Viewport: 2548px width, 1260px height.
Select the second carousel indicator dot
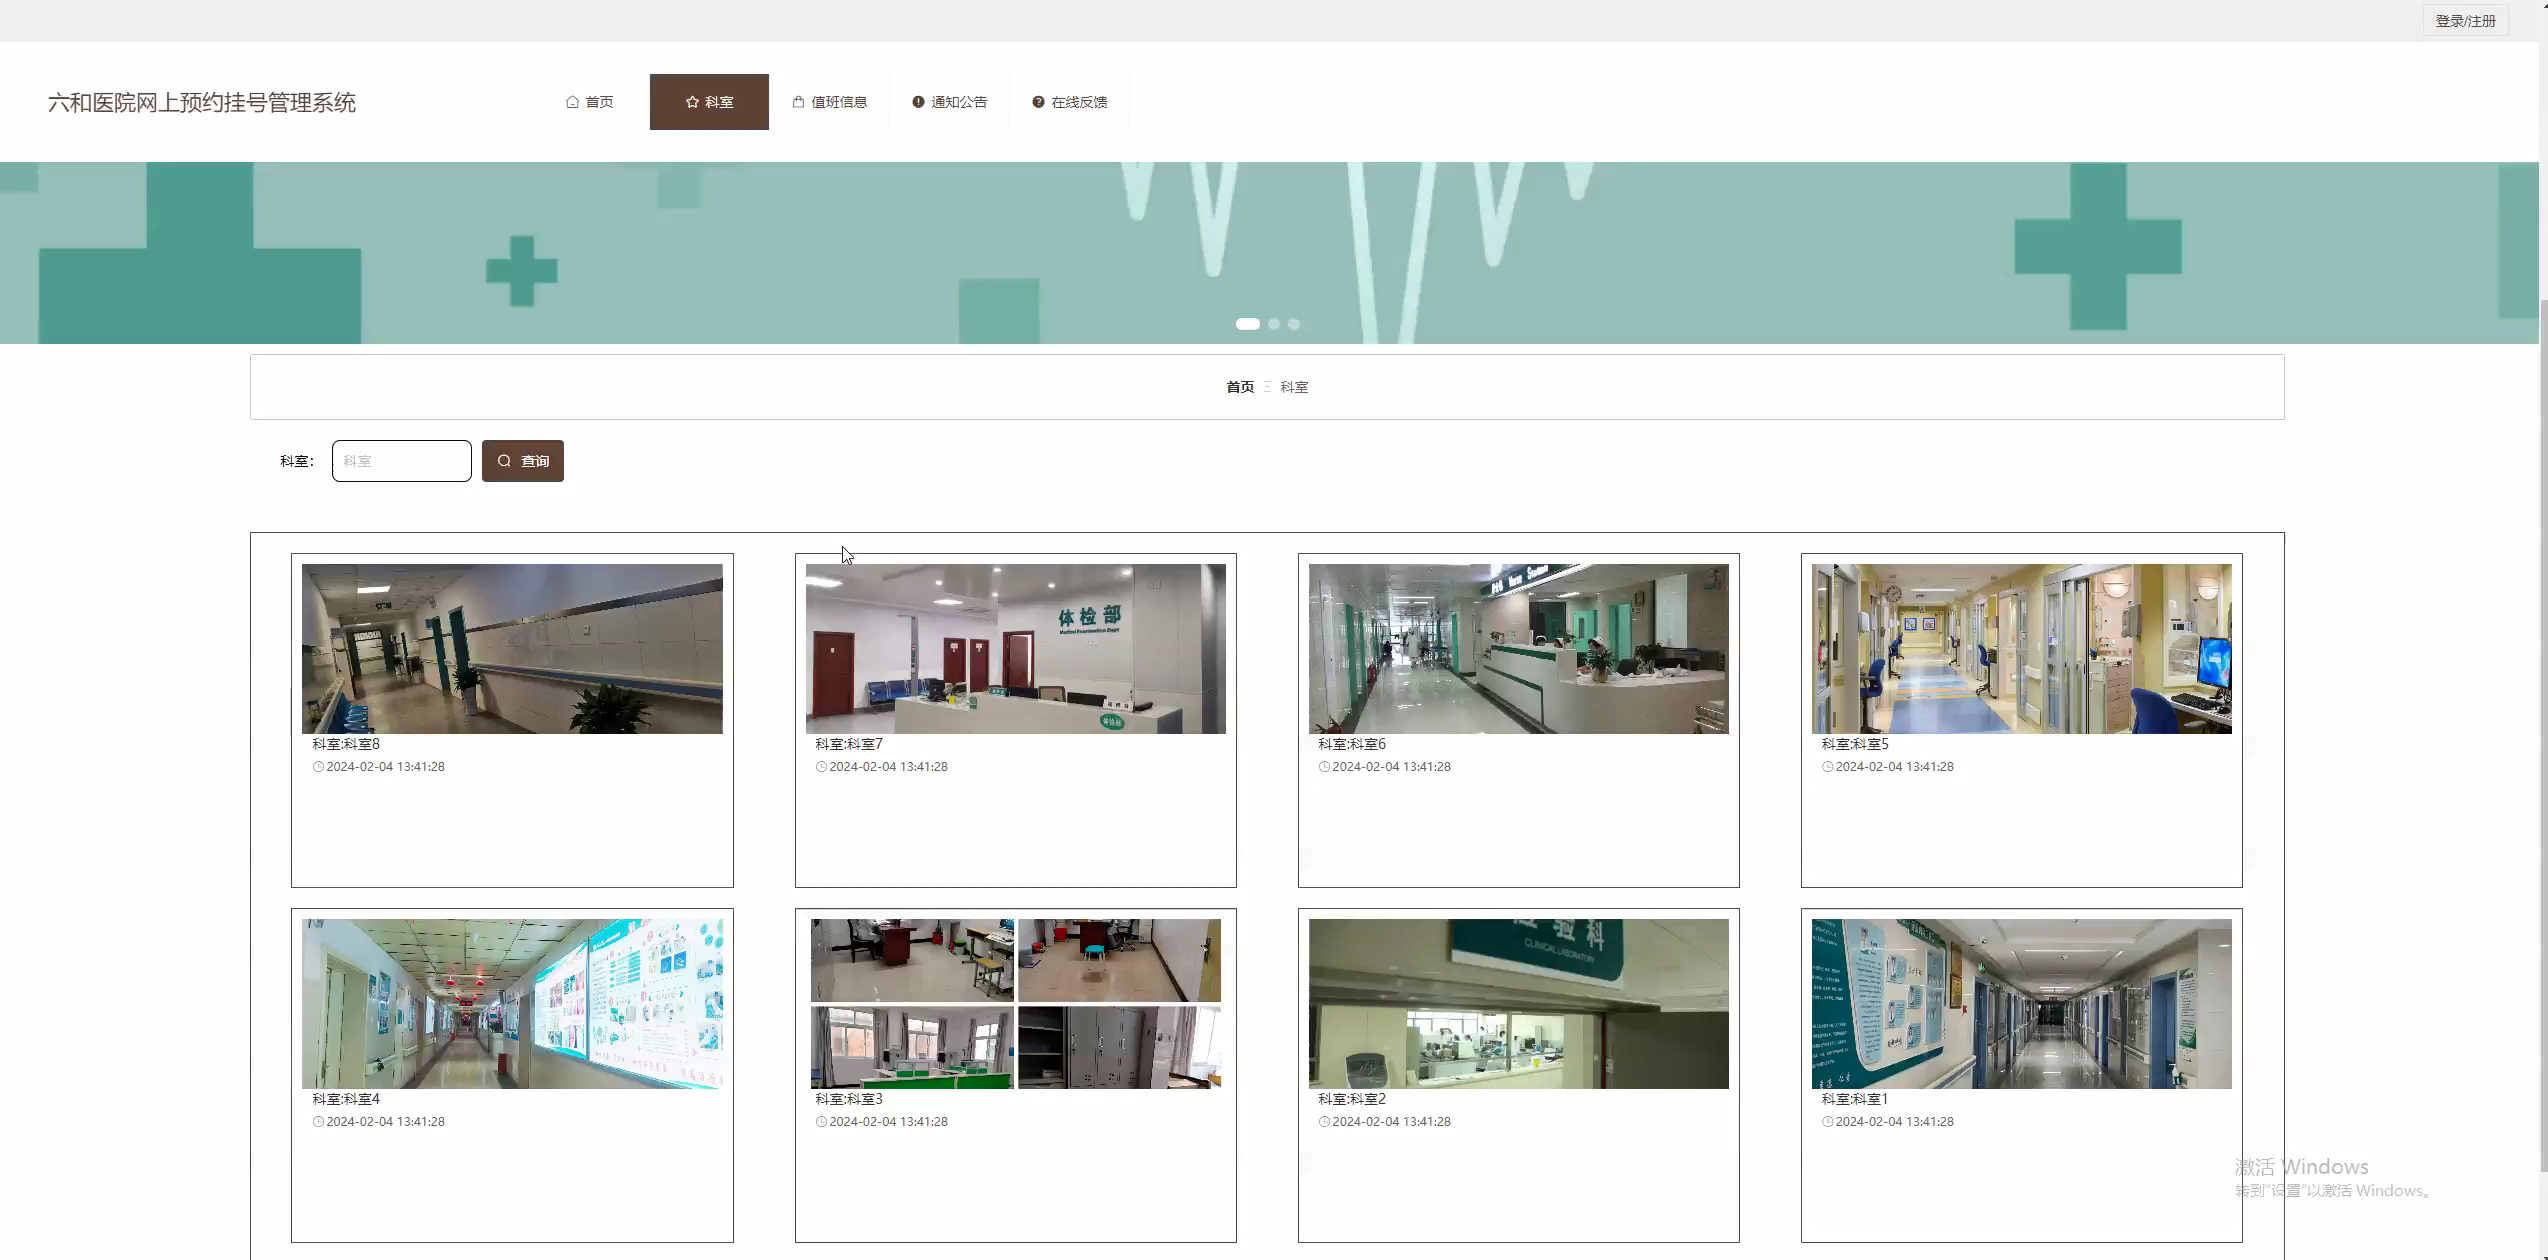pos(1274,324)
